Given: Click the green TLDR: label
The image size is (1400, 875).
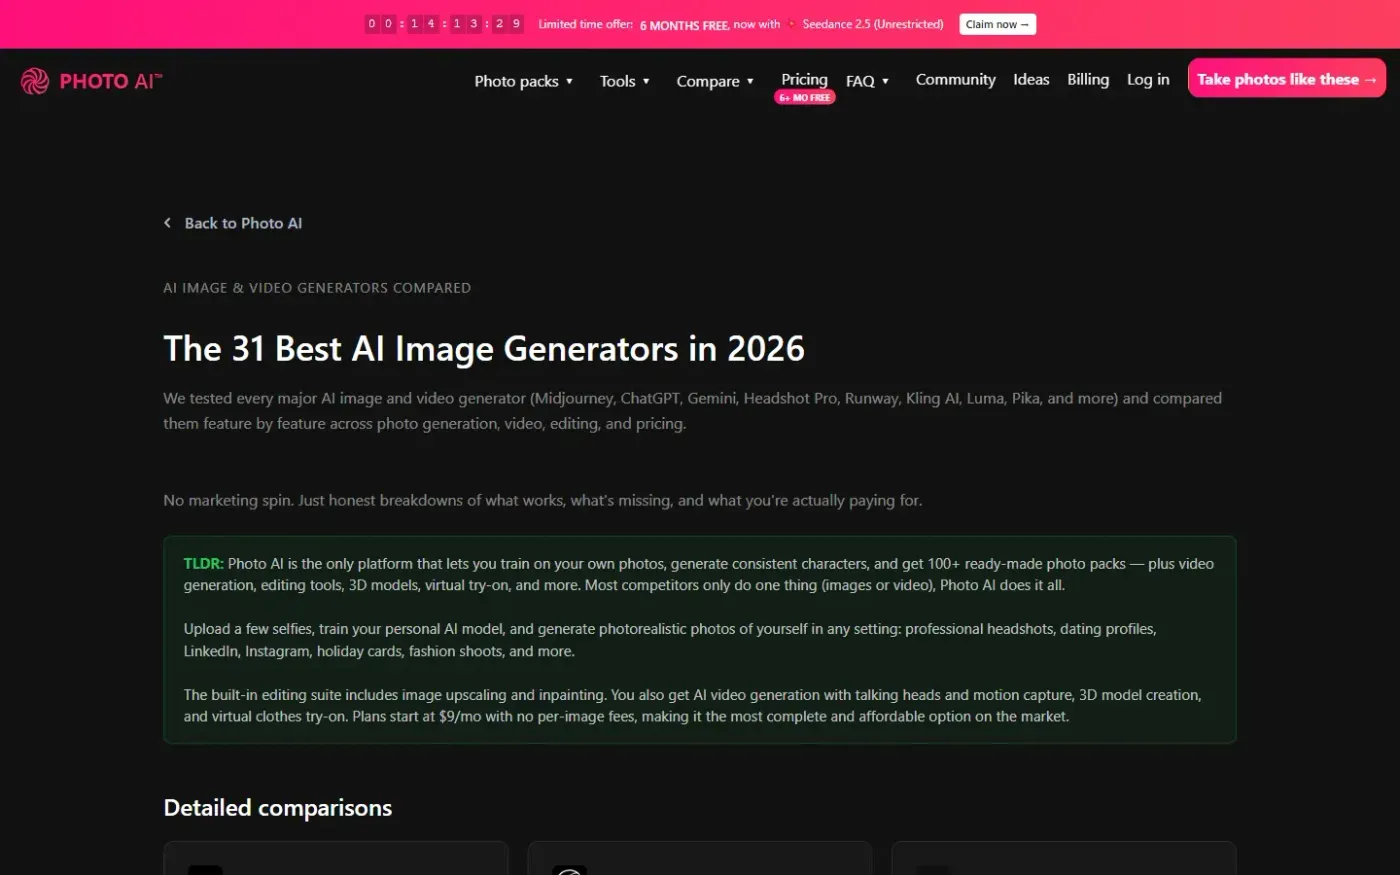Looking at the screenshot, I should point(203,564).
